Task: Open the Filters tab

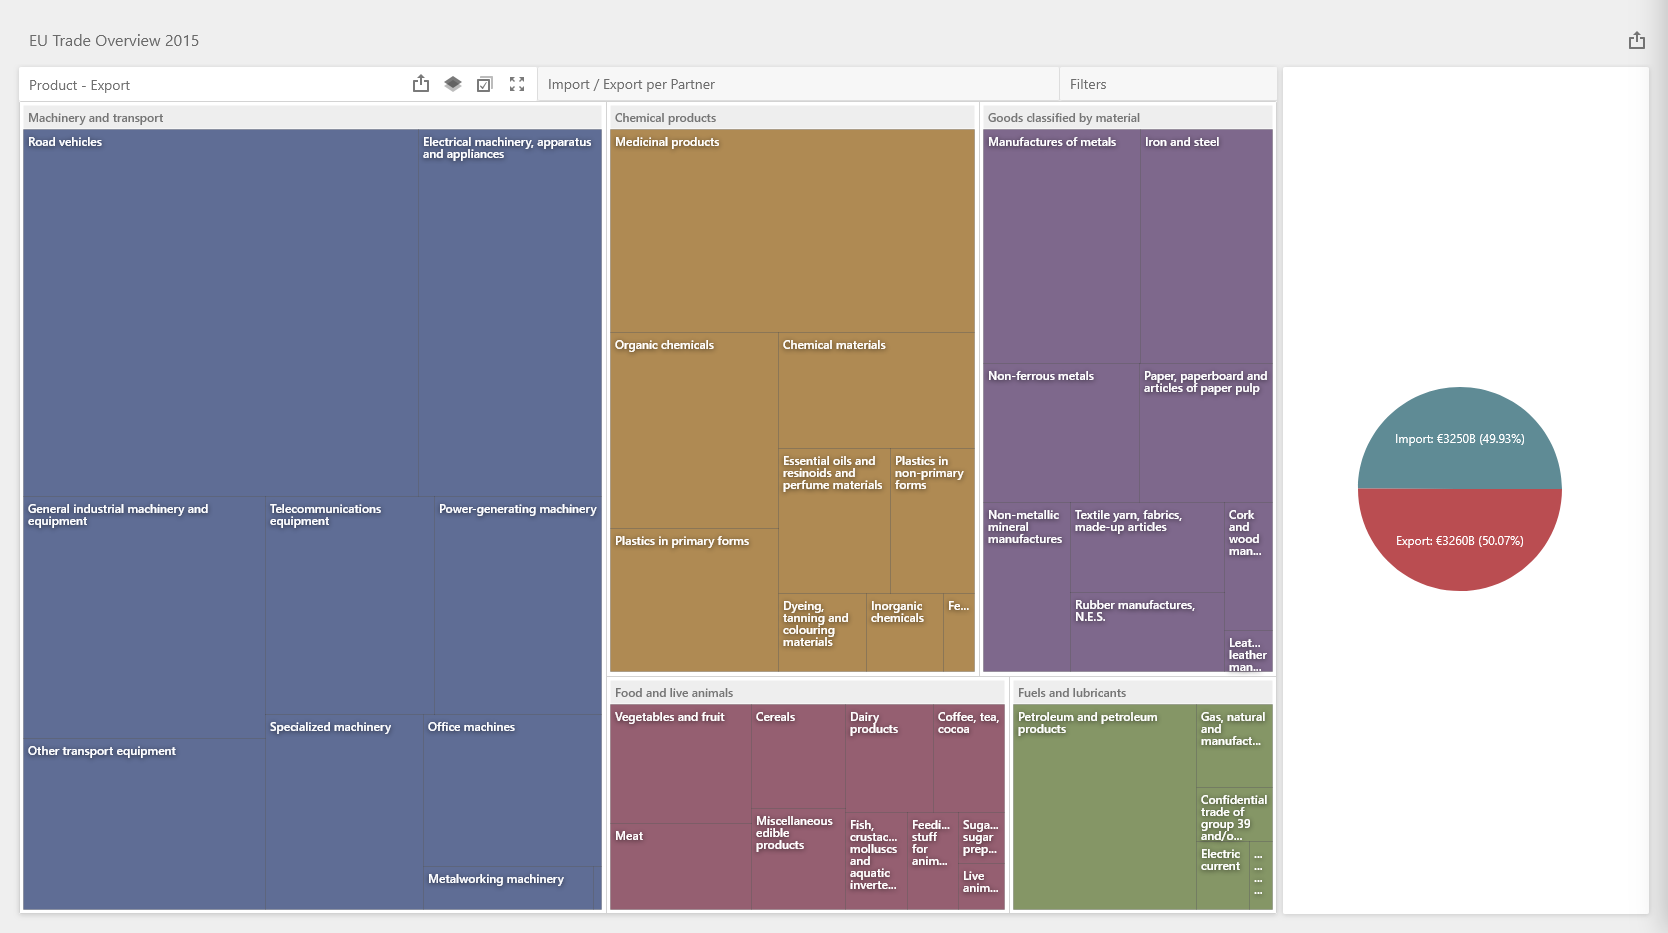Action: tap(1088, 85)
